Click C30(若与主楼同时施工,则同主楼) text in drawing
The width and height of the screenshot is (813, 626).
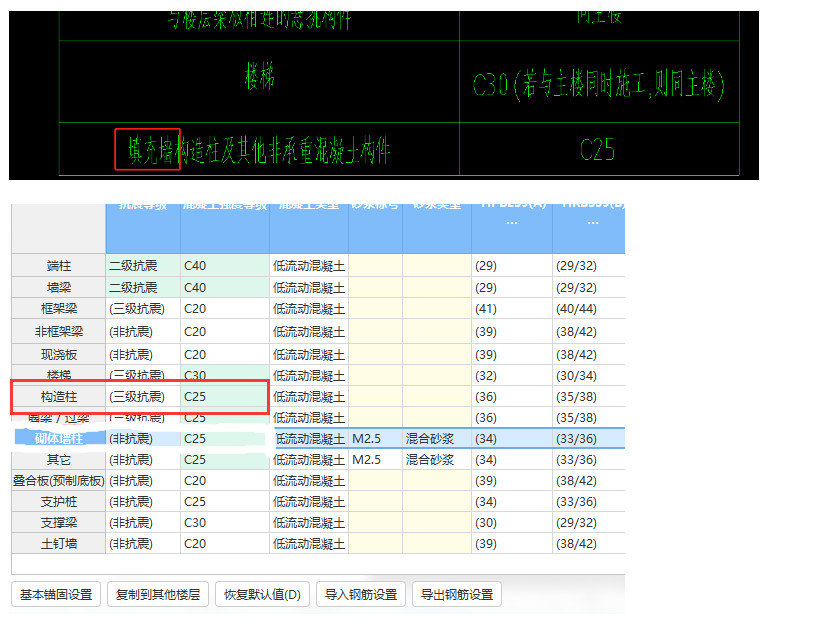point(598,86)
